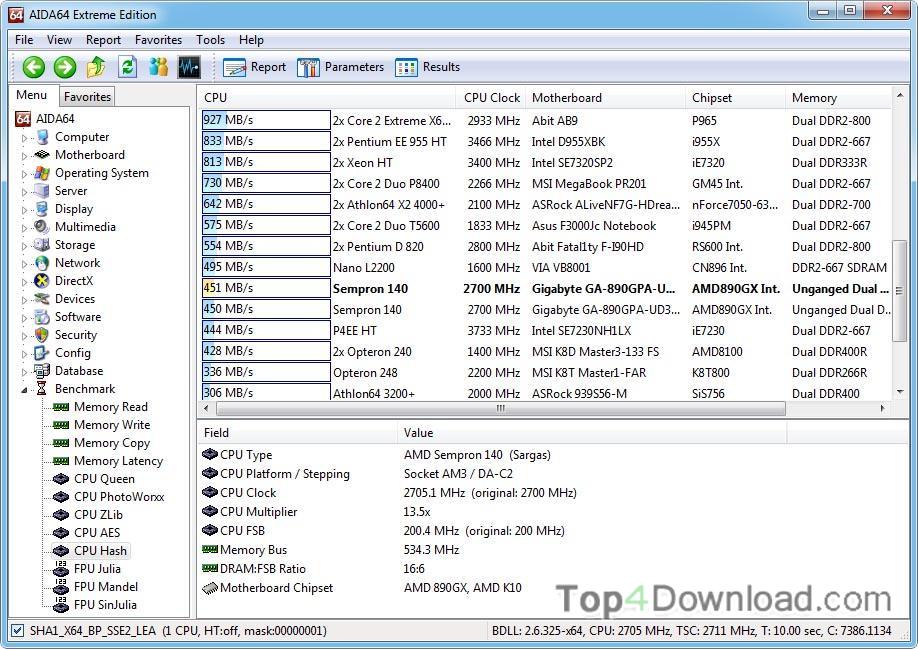Select the Devices icon in tree
This screenshot has height=649, width=918.
42,299
